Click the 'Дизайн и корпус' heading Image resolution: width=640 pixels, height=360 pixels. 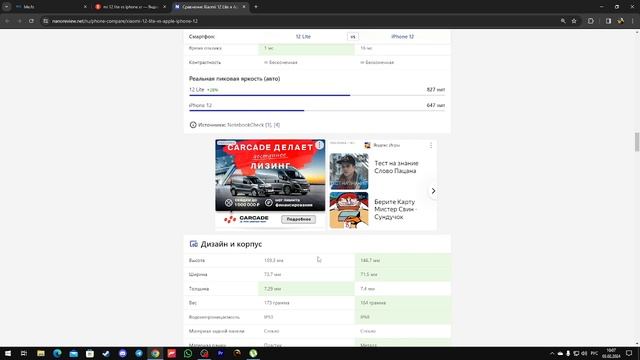(231, 244)
